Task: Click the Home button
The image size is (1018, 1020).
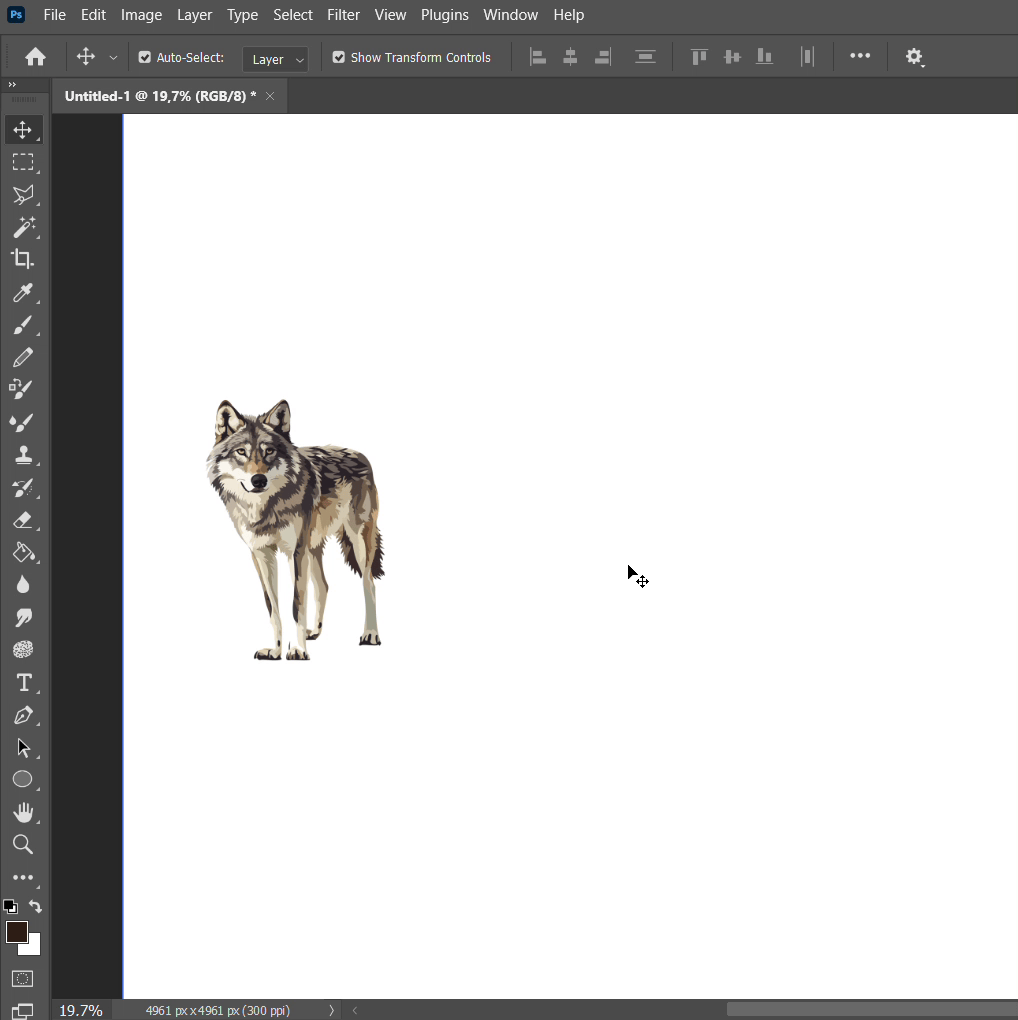Action: click(35, 57)
